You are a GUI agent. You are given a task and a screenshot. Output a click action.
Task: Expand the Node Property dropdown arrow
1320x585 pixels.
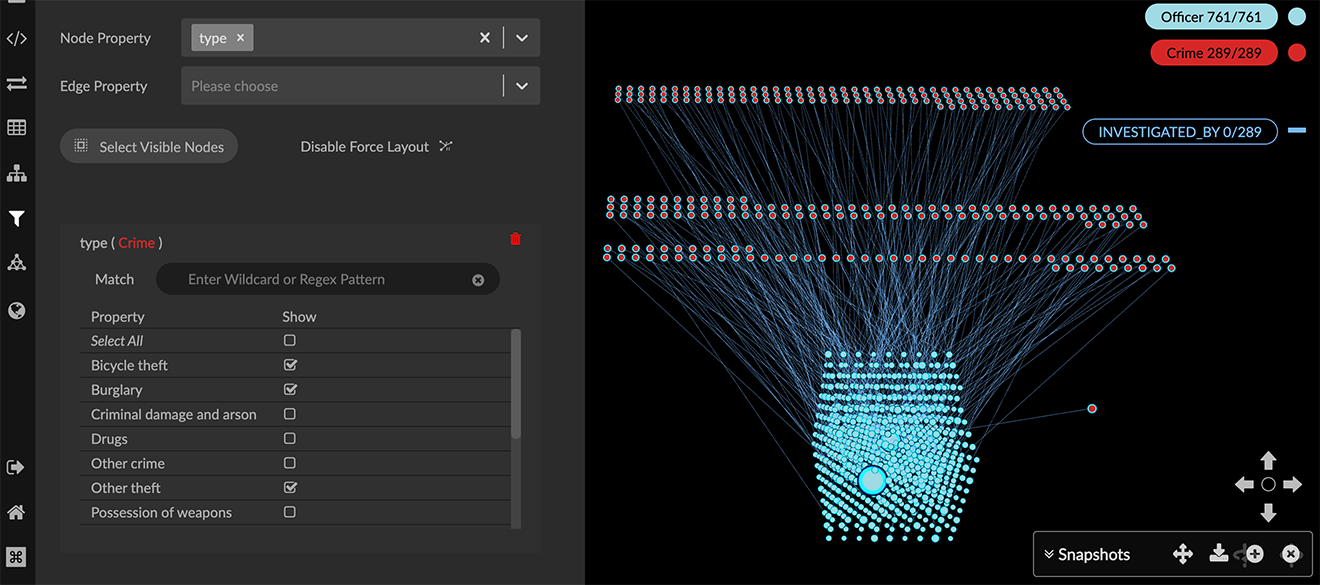pos(521,38)
